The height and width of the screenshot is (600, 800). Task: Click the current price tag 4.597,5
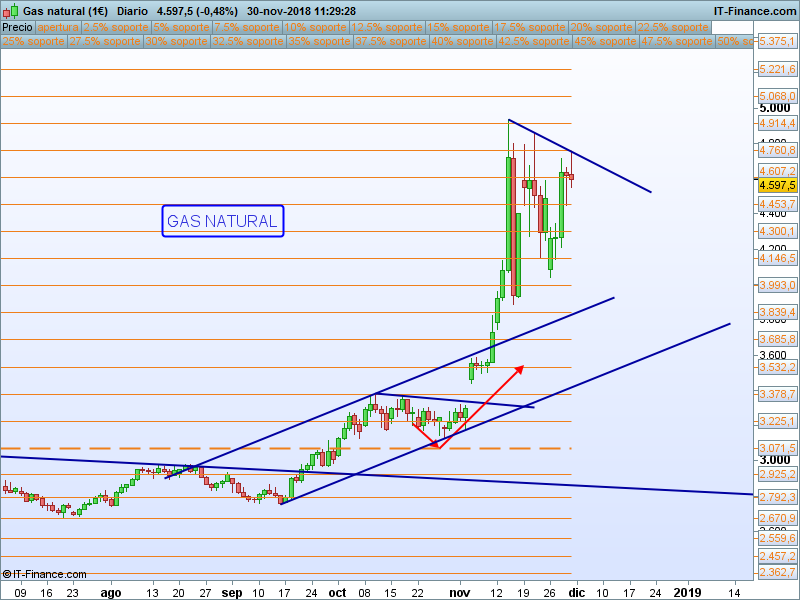point(777,185)
